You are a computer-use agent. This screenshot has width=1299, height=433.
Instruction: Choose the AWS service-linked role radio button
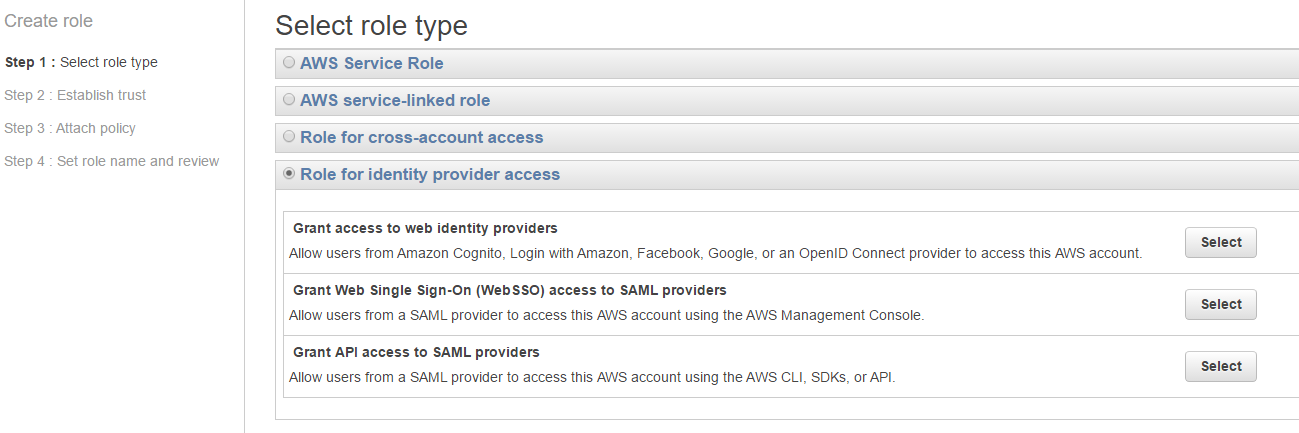click(289, 100)
